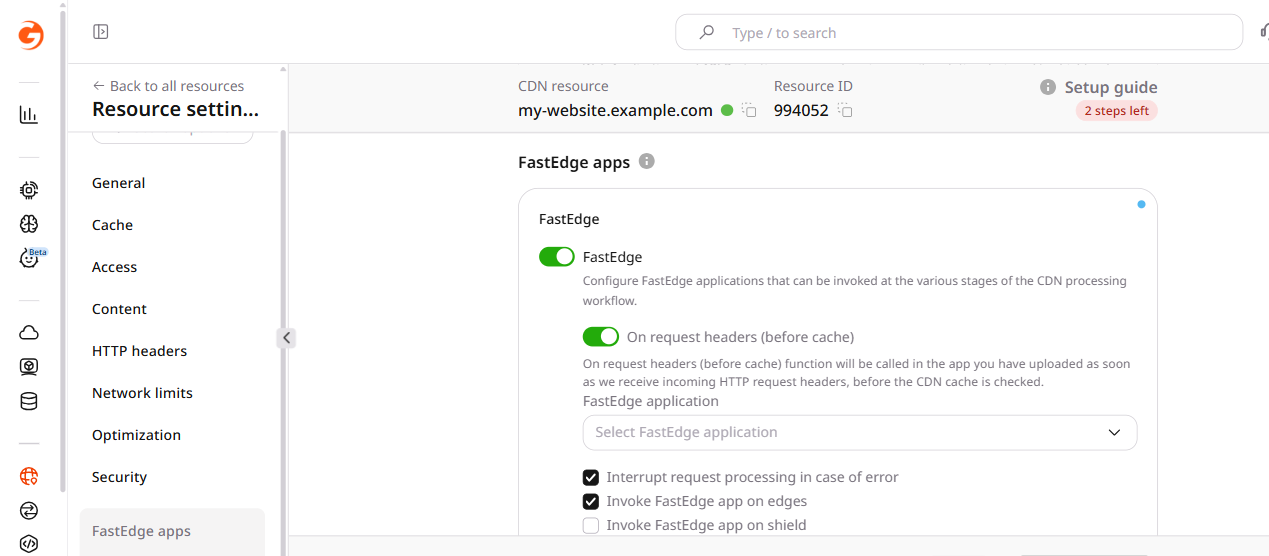Focus the Type / to search field

point(959,32)
